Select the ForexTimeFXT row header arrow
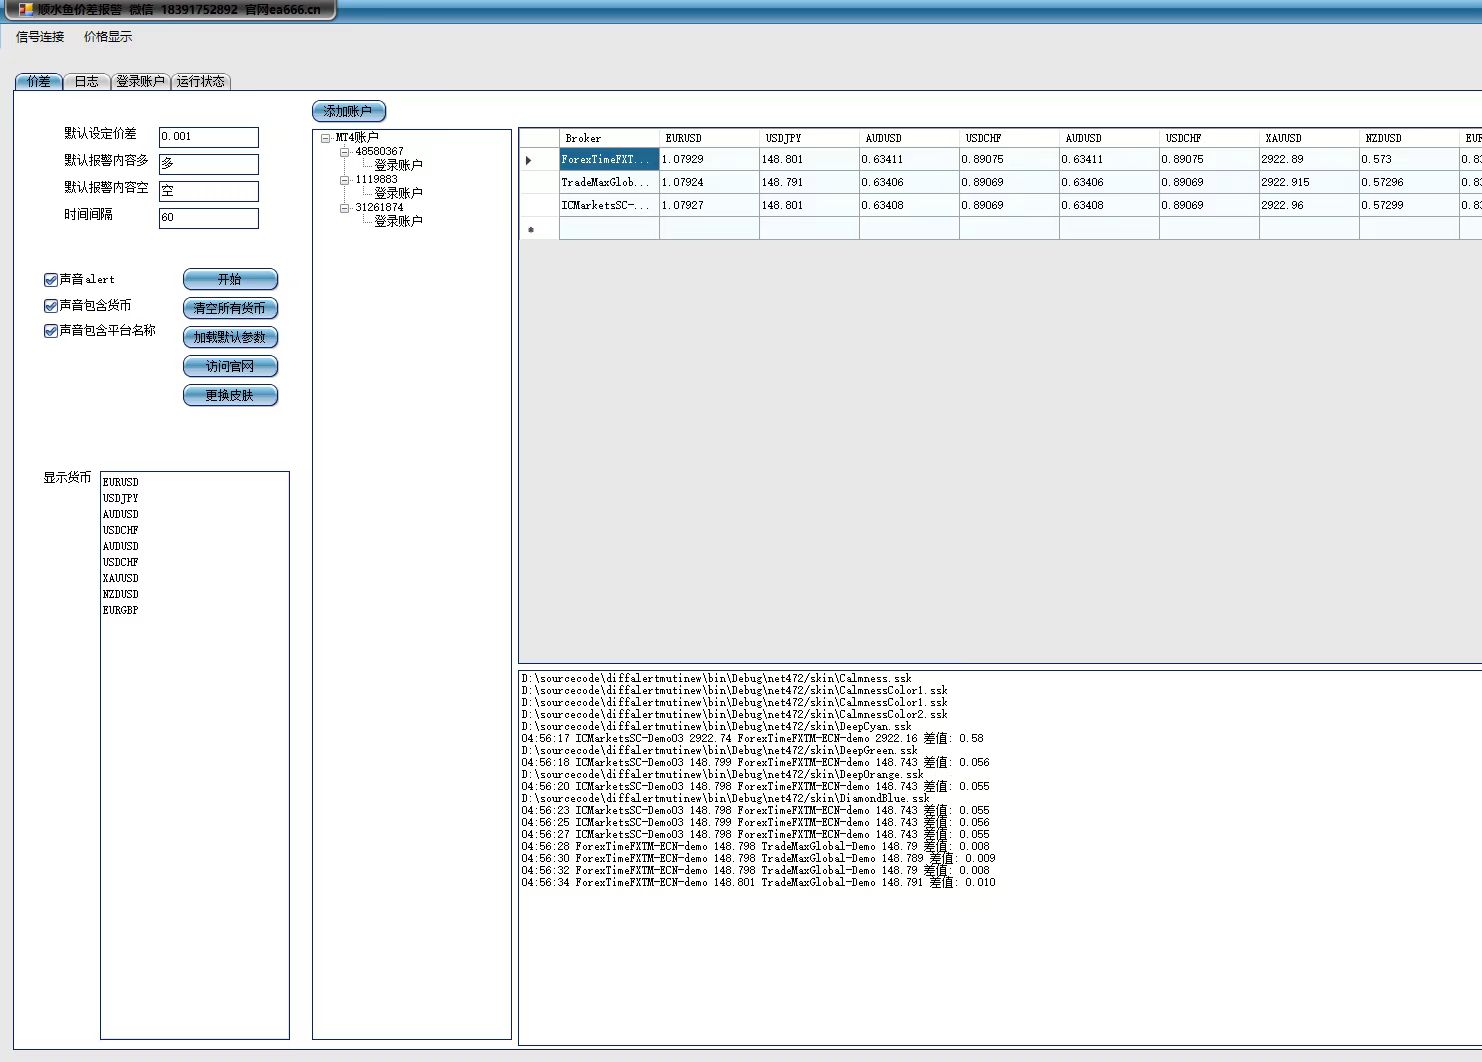The height and width of the screenshot is (1062, 1482). point(529,160)
